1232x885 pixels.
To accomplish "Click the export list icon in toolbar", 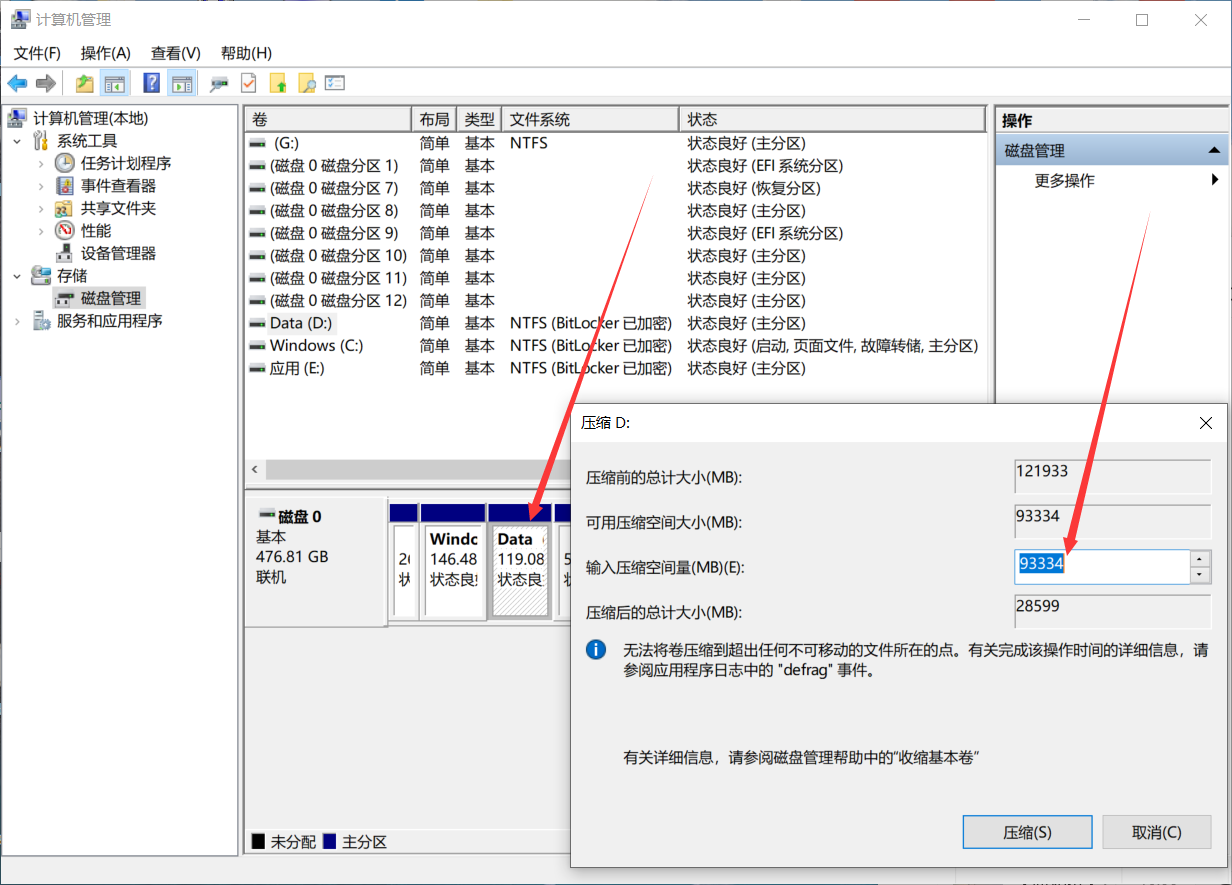I will 335,83.
